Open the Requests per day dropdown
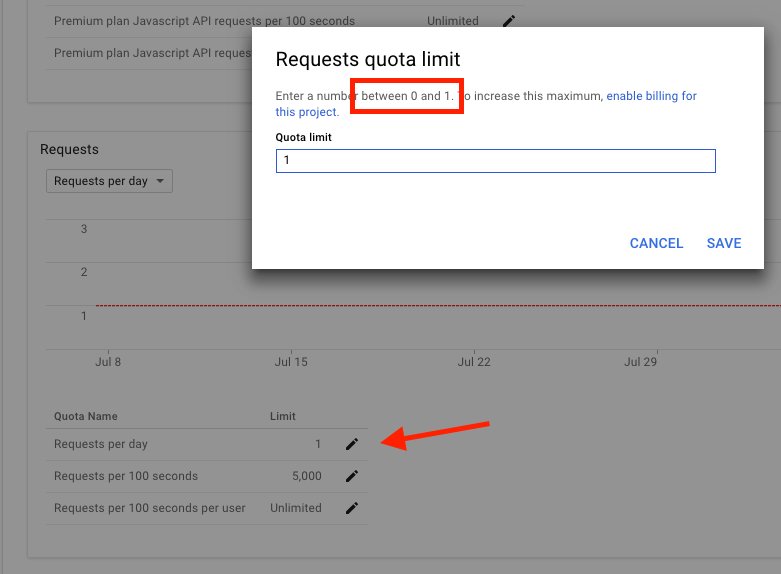The height and width of the screenshot is (574, 781). pyautogui.click(x=109, y=181)
